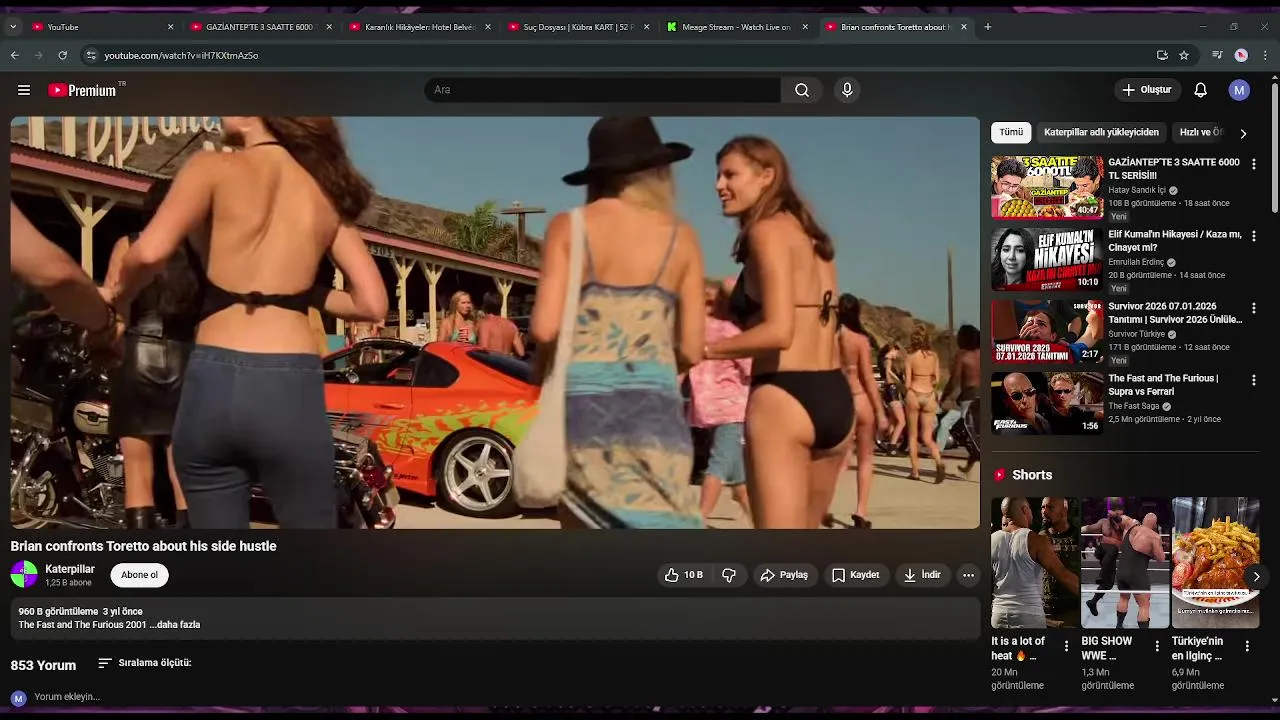Open browser profile avatar in toolbar
Image resolution: width=1280 pixels, height=720 pixels.
(x=1241, y=55)
